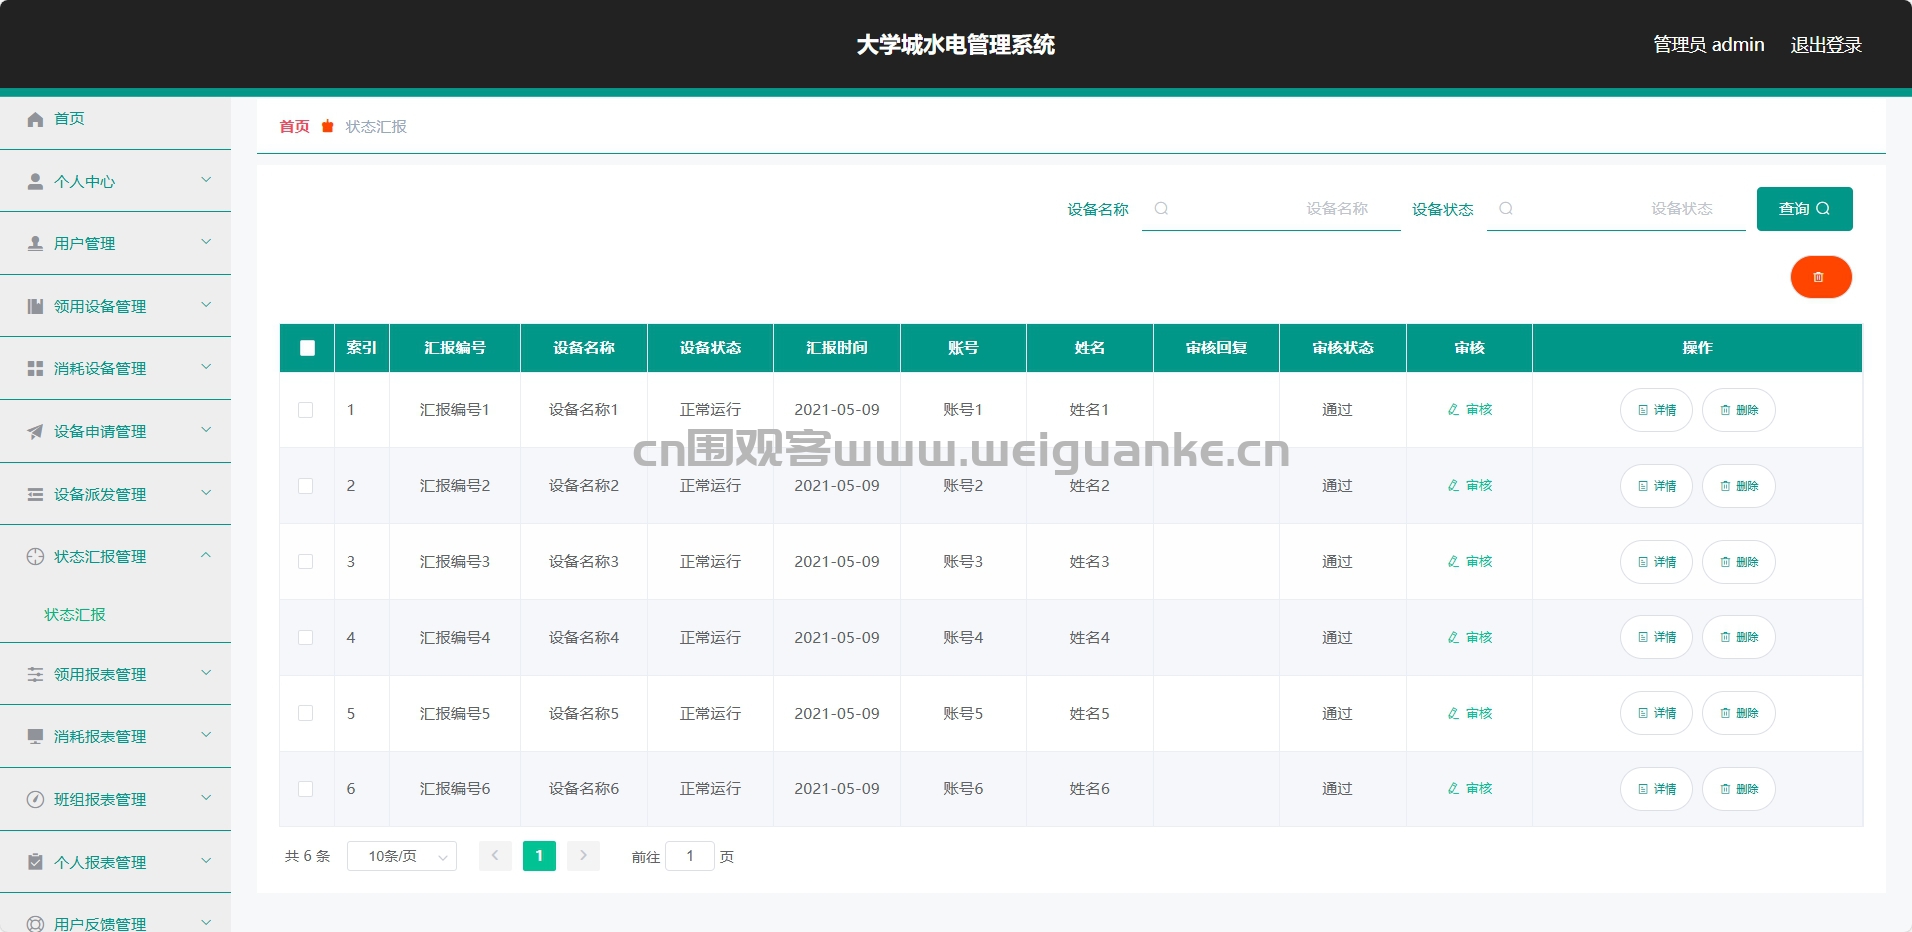
Task: Toggle the select-all checkbox in table header
Action: click(307, 348)
